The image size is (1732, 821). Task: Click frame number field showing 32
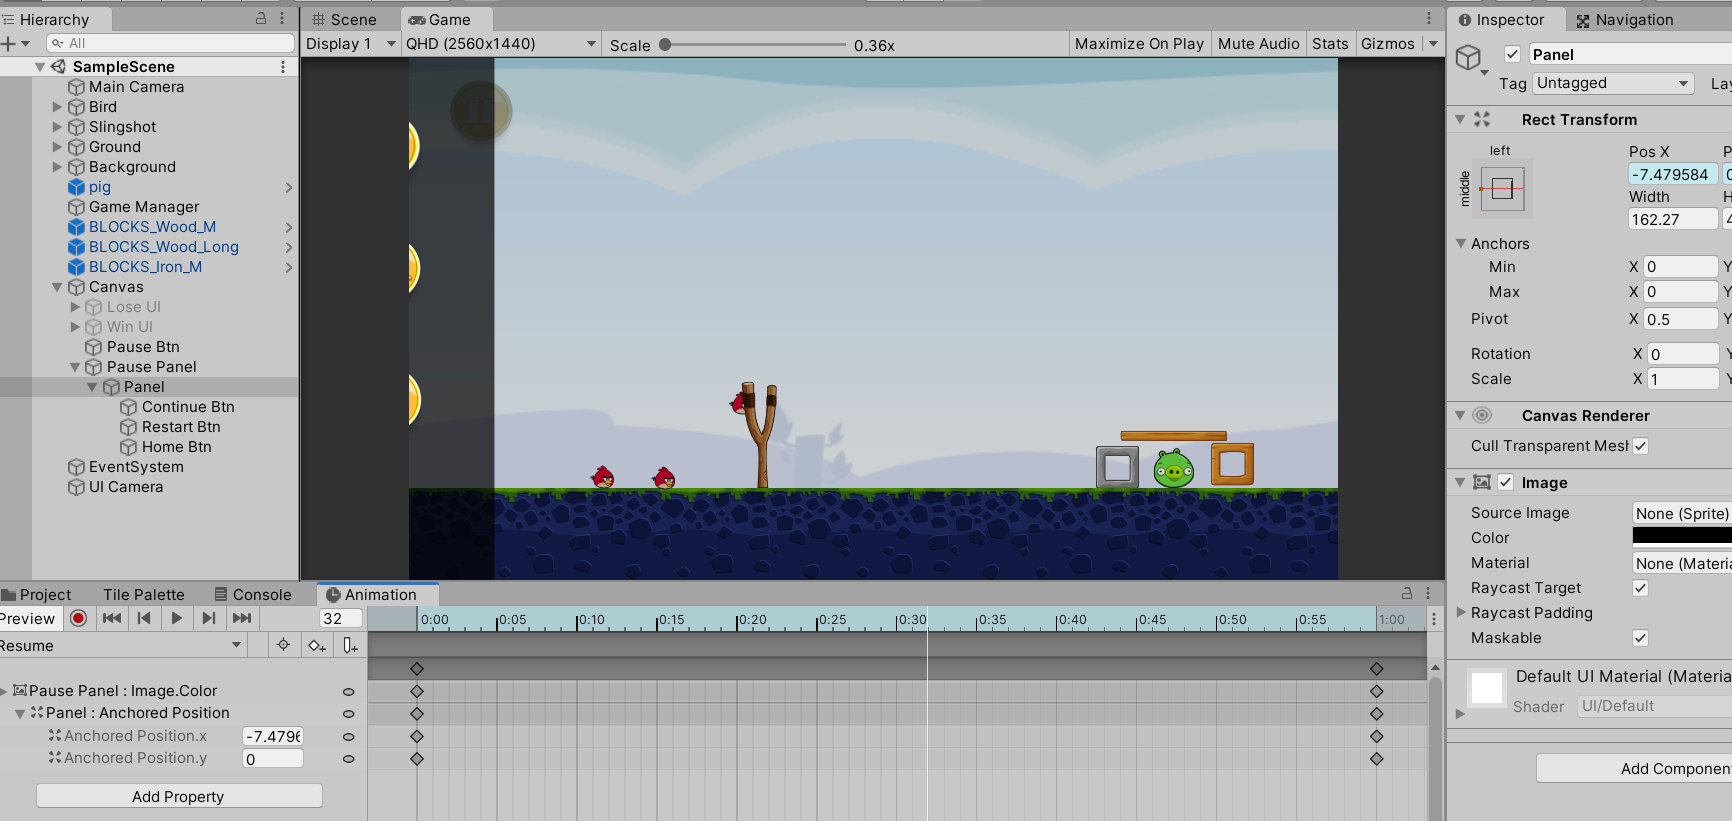(x=340, y=619)
